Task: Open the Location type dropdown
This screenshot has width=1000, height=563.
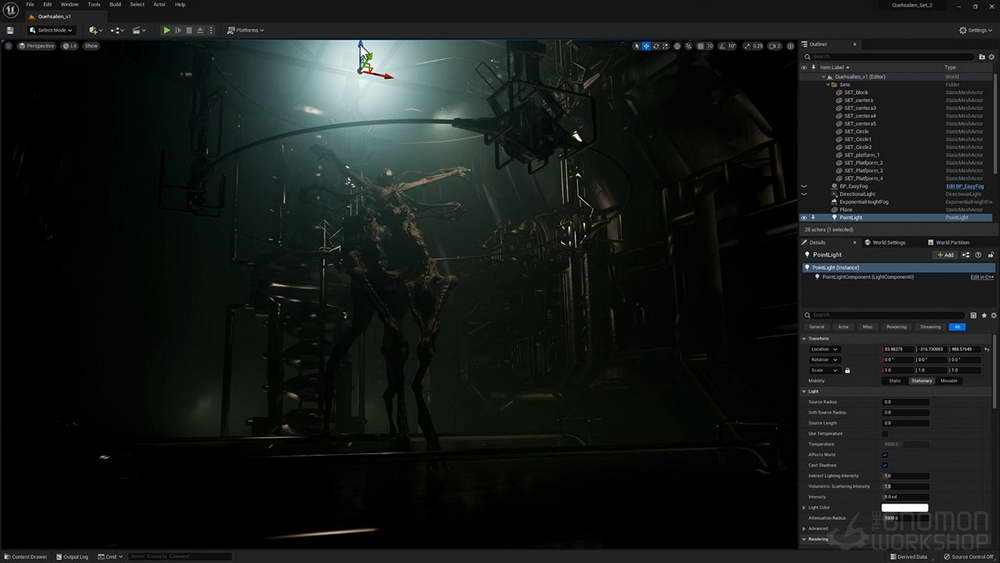Action: click(x=825, y=349)
